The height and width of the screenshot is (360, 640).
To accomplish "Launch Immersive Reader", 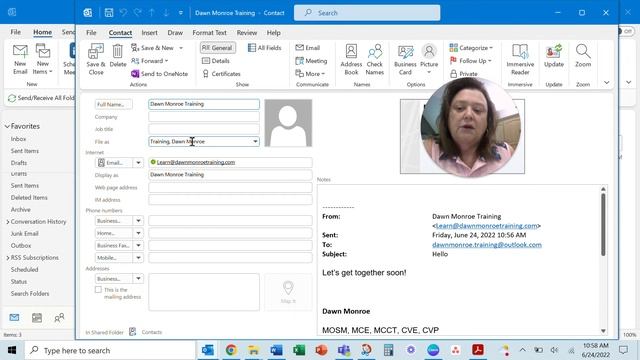I will 520,59.
